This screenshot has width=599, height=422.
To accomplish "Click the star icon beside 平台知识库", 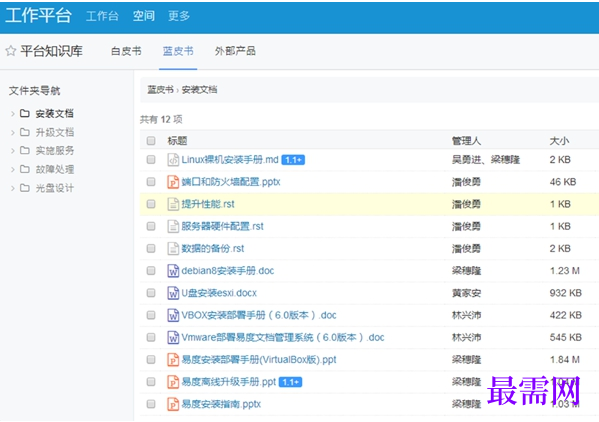I will [11, 51].
